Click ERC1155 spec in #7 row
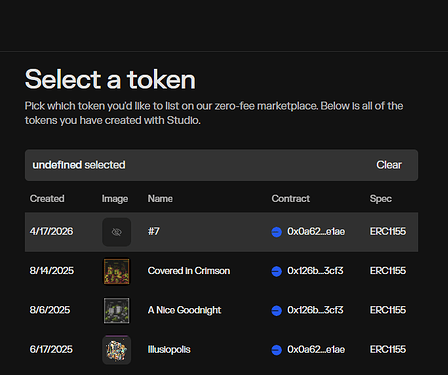Screen dimensions: 448x375 click(388, 232)
